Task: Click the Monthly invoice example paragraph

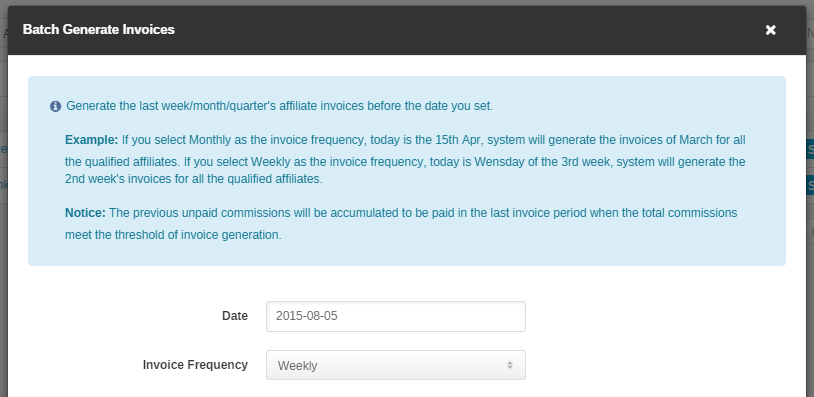Action: pyautogui.click(x=405, y=160)
